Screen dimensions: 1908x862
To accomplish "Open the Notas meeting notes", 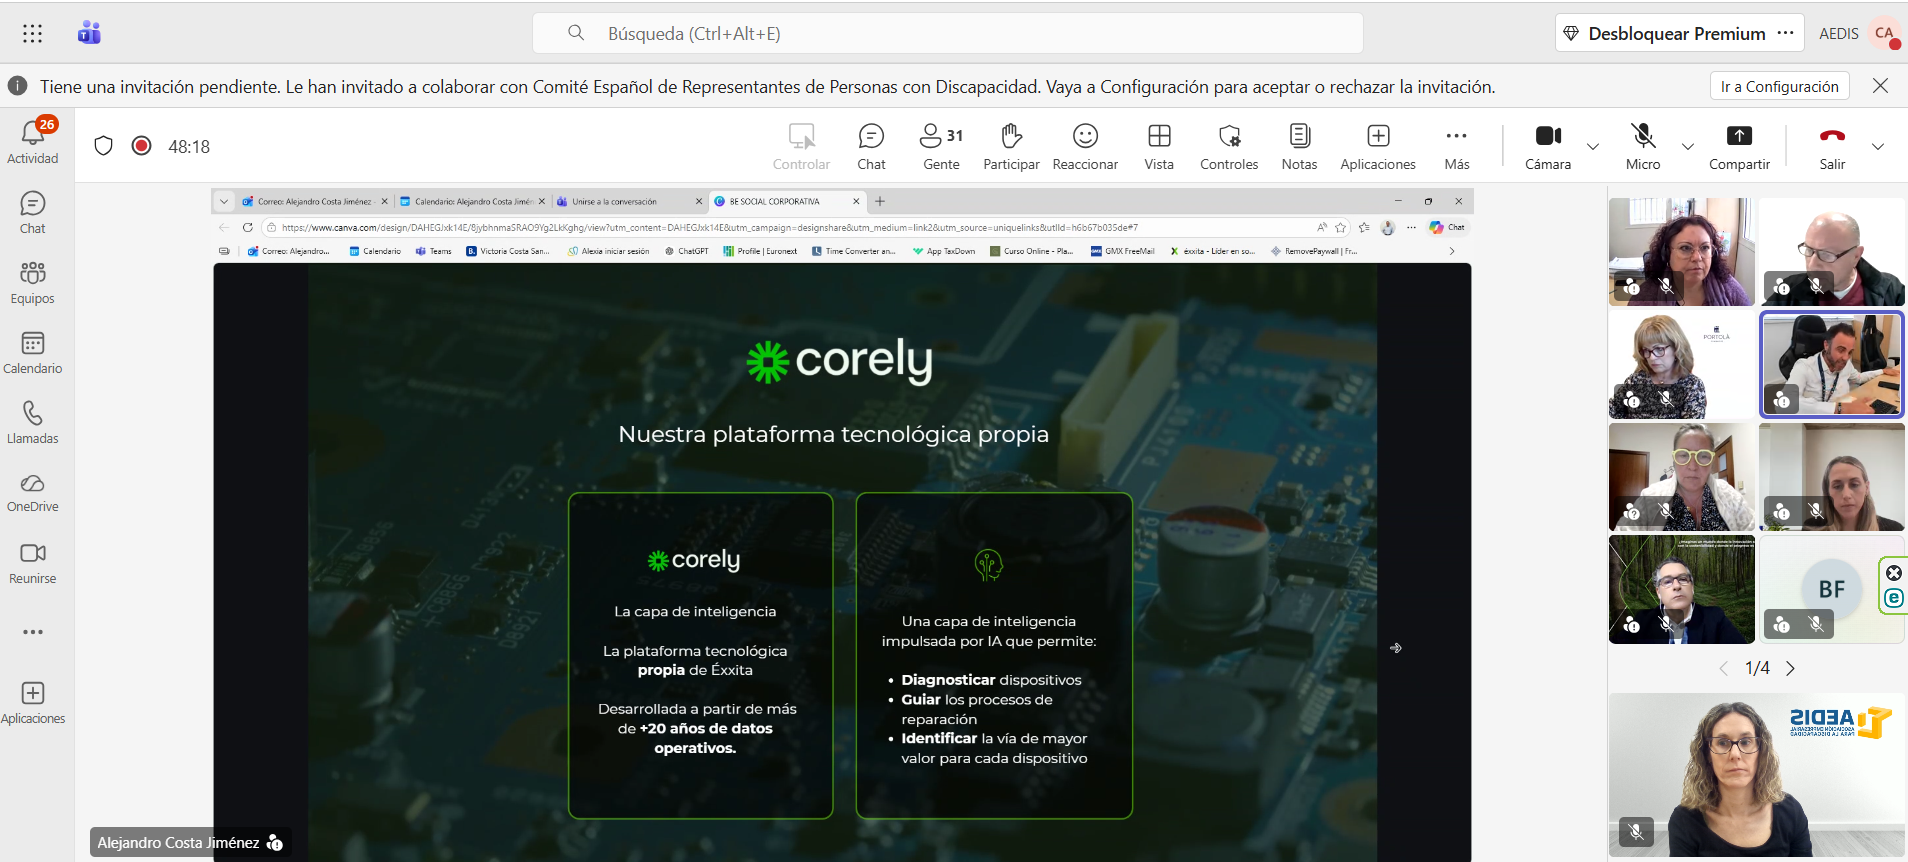I will (x=1299, y=146).
